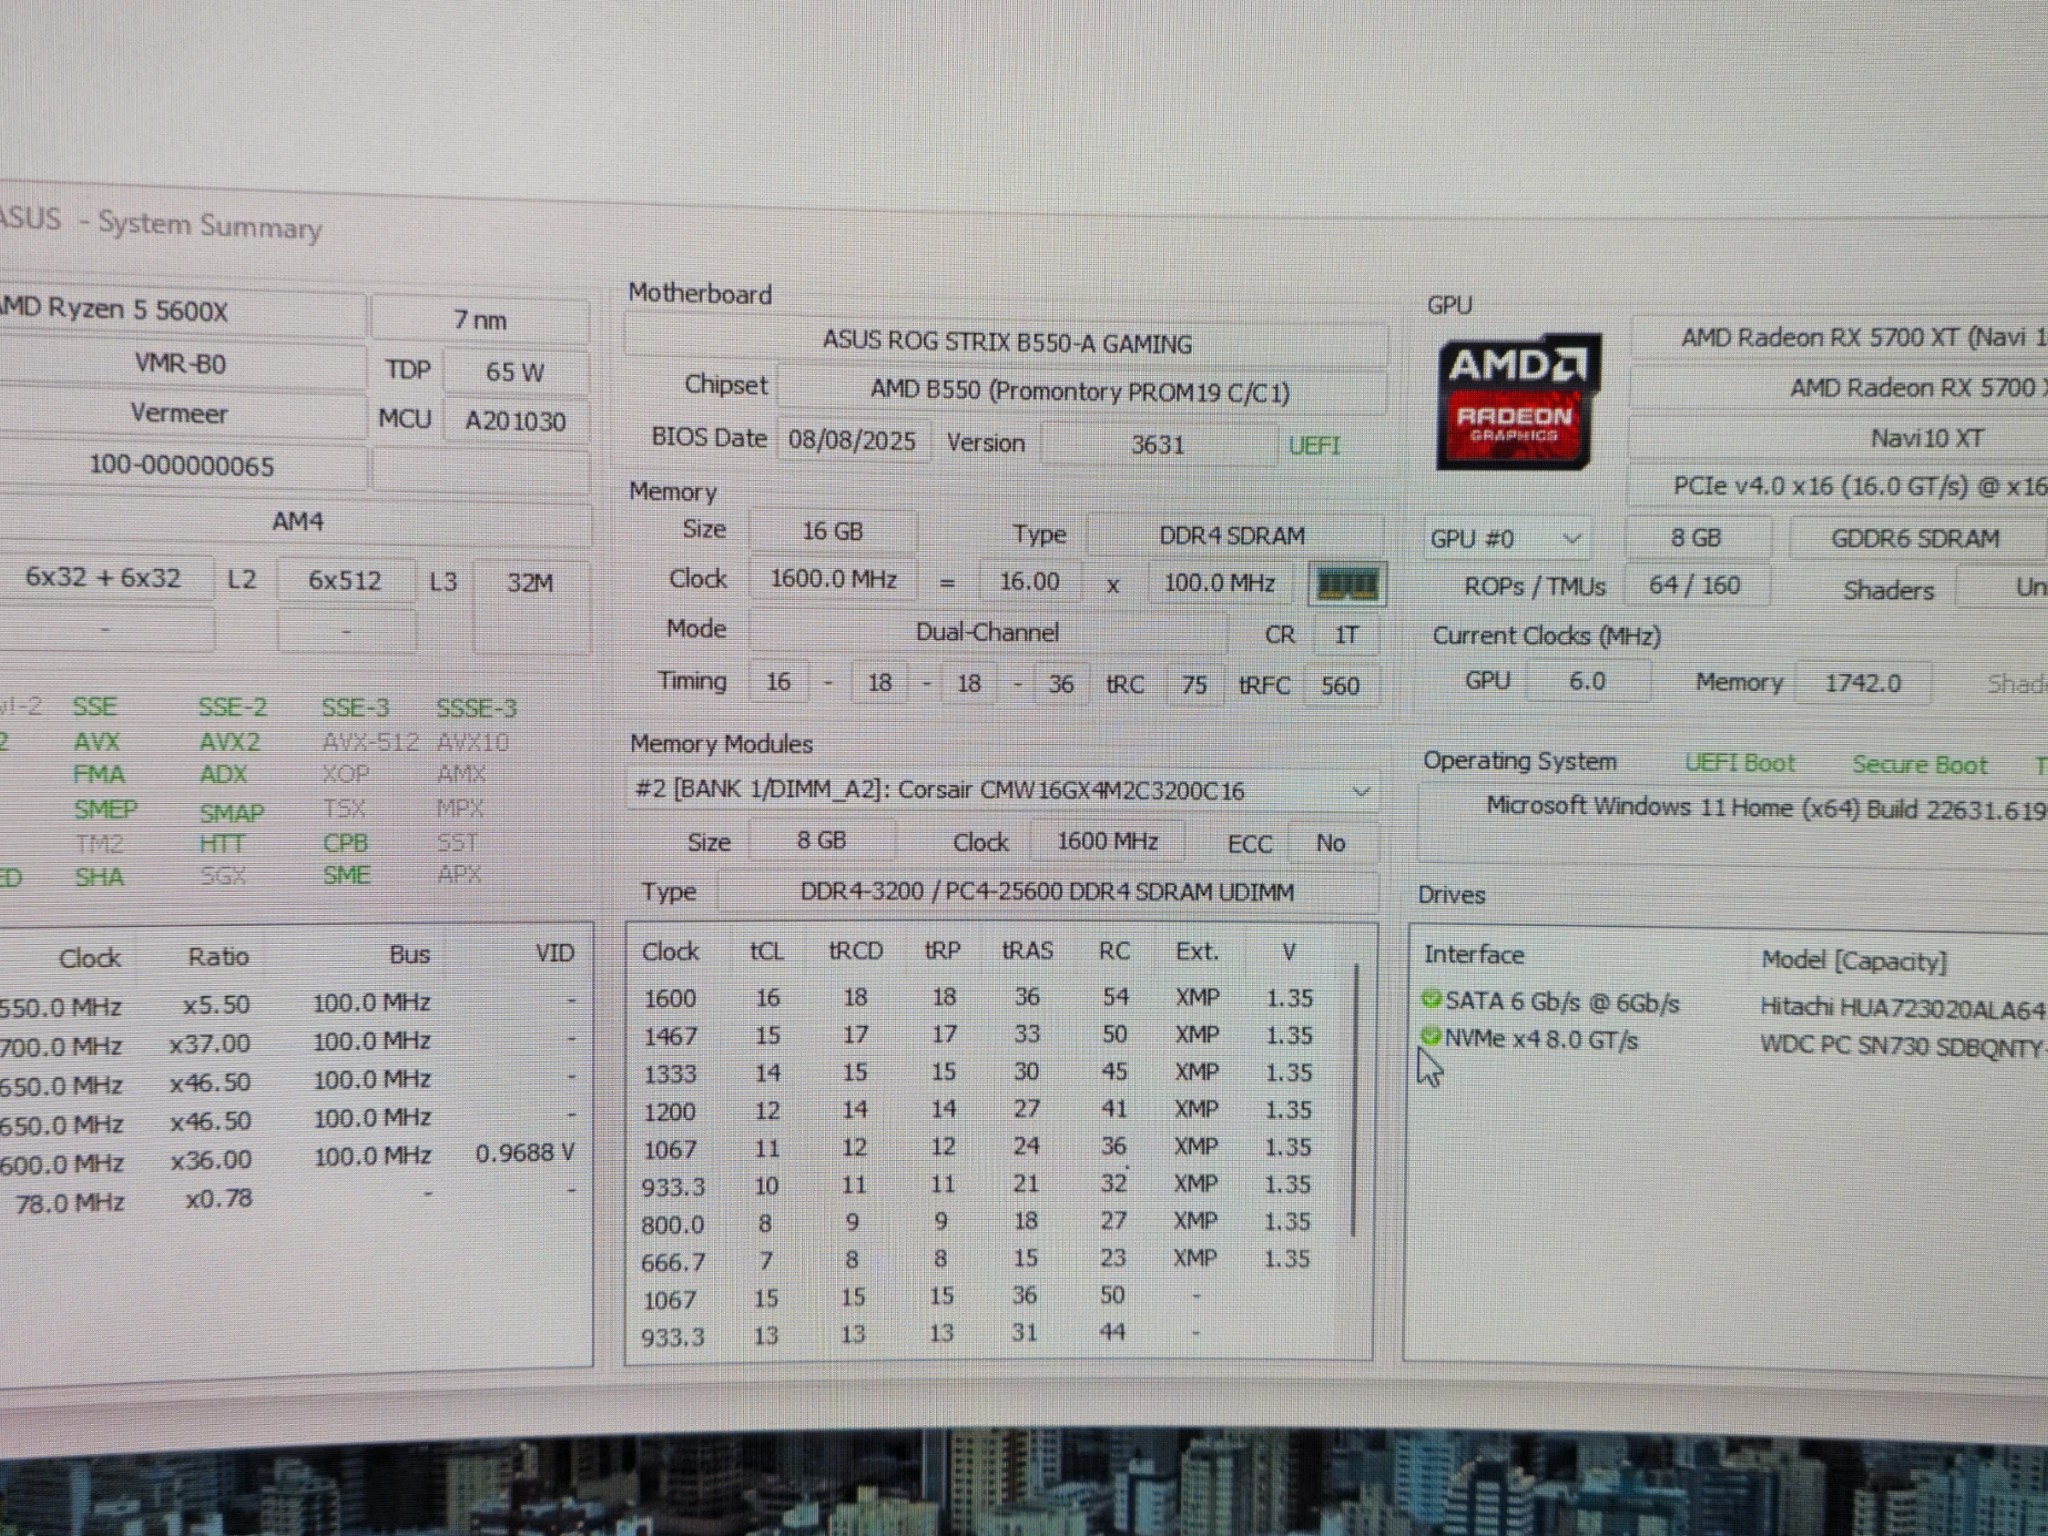
Task: Click the BIOS version 3631 field
Action: 1157,443
